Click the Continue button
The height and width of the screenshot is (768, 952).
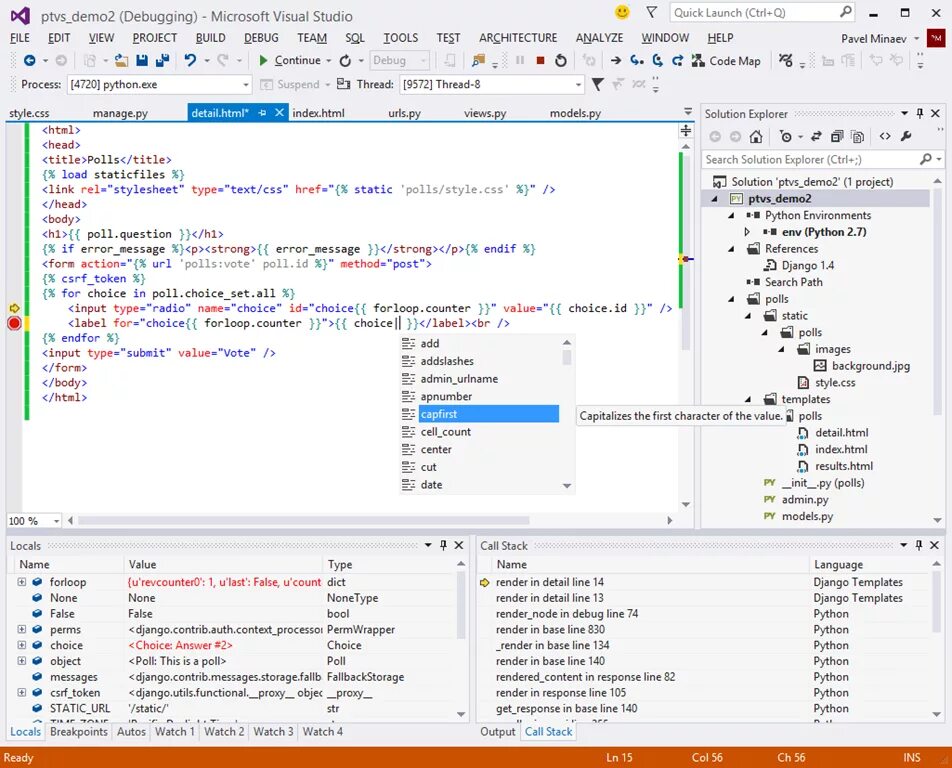pyautogui.click(x=290, y=60)
